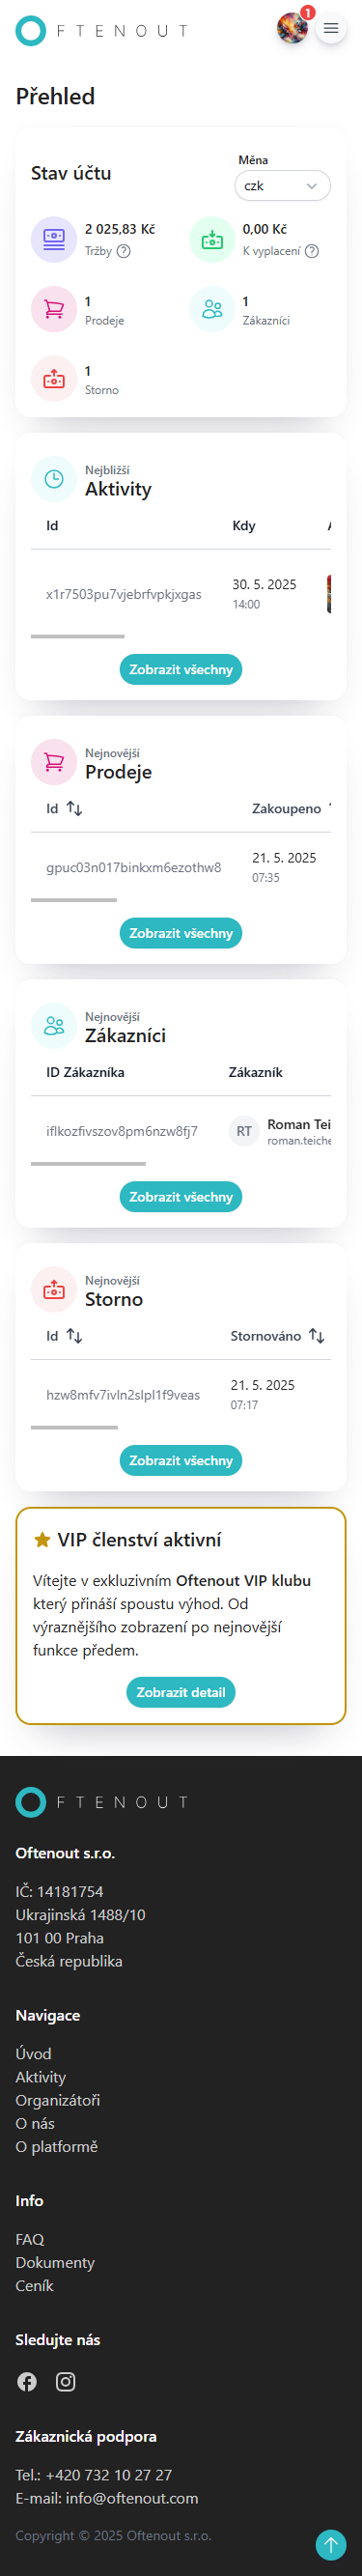Sort Storno table by Stornováno date
This screenshot has height=2576, width=362.
pyautogui.click(x=316, y=1335)
